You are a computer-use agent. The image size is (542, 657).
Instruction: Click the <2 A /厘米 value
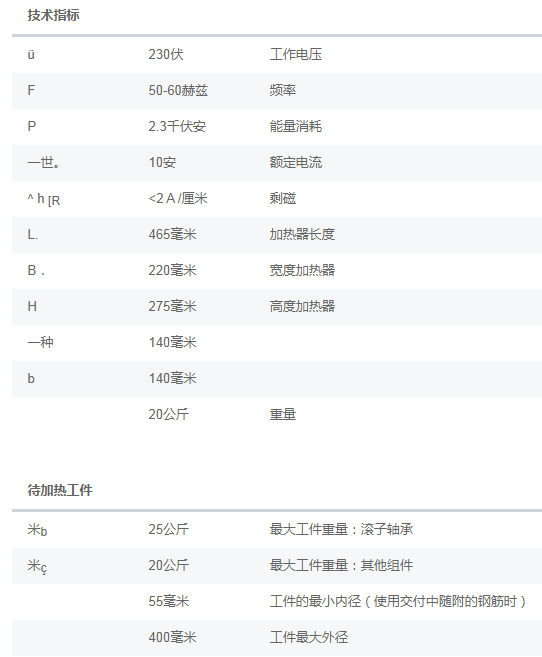[x=178, y=199]
